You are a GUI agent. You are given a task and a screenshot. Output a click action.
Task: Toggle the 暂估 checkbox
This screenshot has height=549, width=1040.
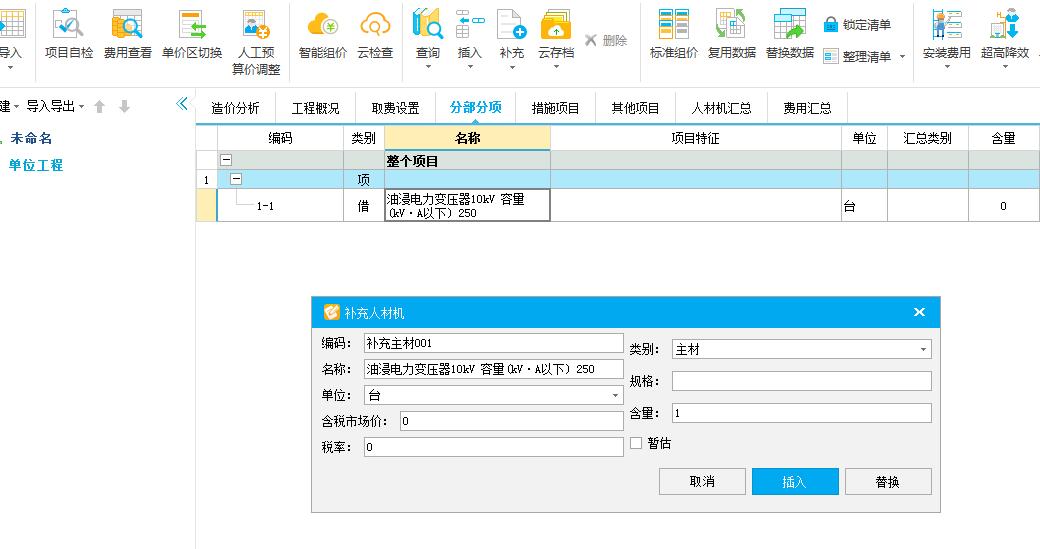(636, 443)
